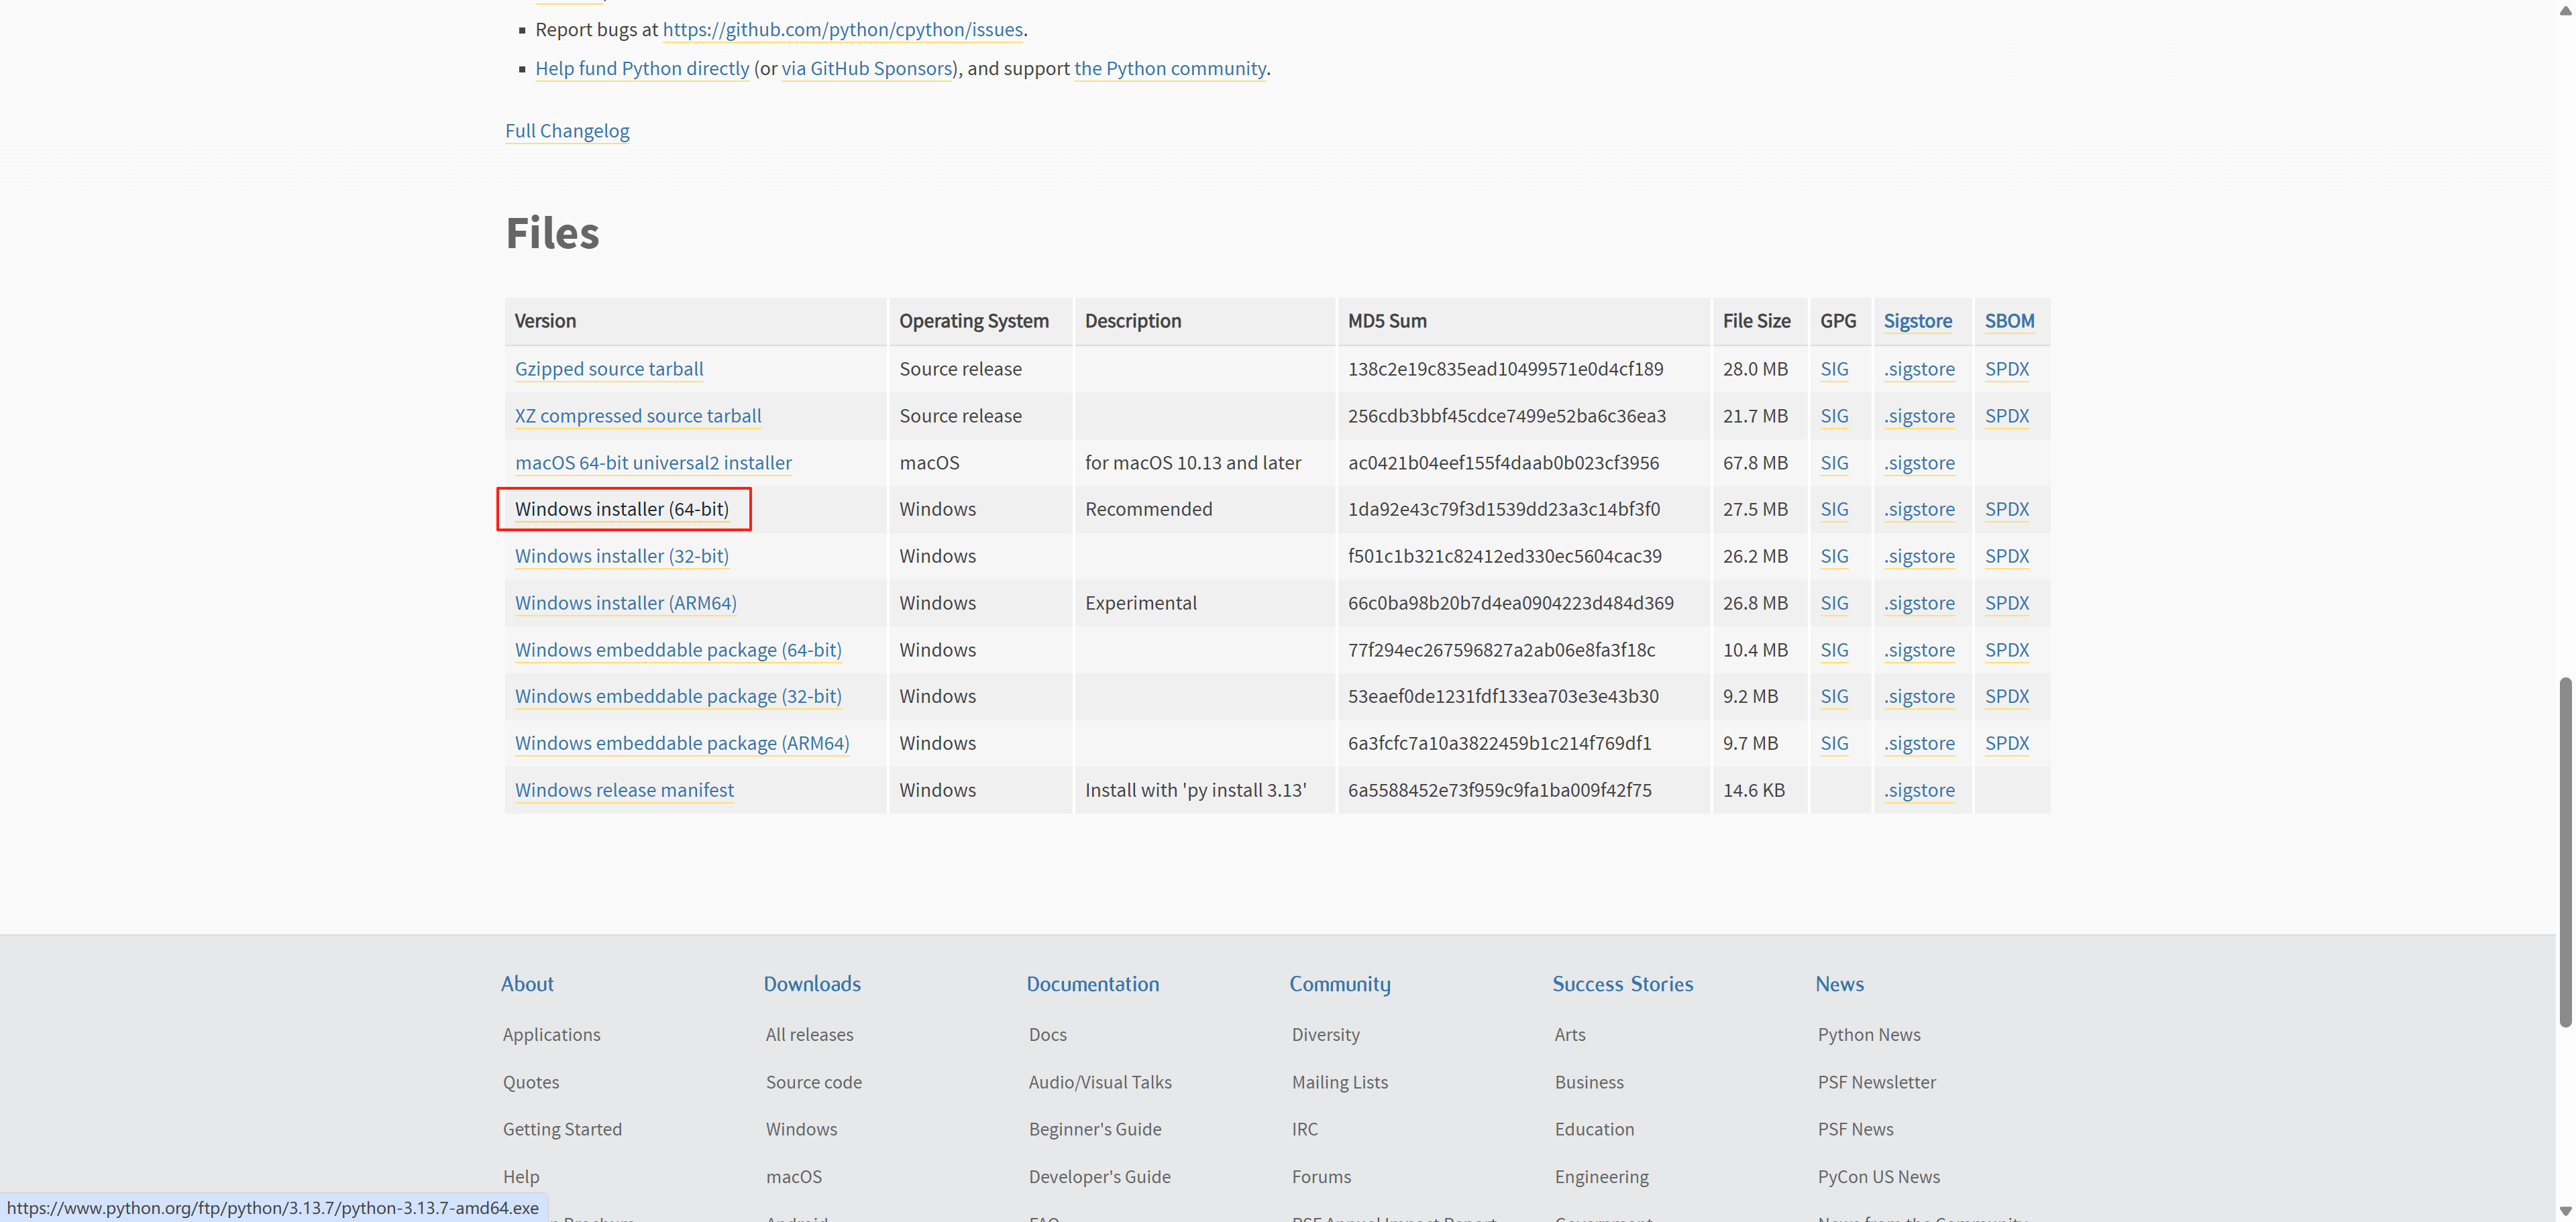Viewport: 2576px width, 1222px height.
Task: Click the GitHub cpython issues URL
Action: (x=842, y=30)
